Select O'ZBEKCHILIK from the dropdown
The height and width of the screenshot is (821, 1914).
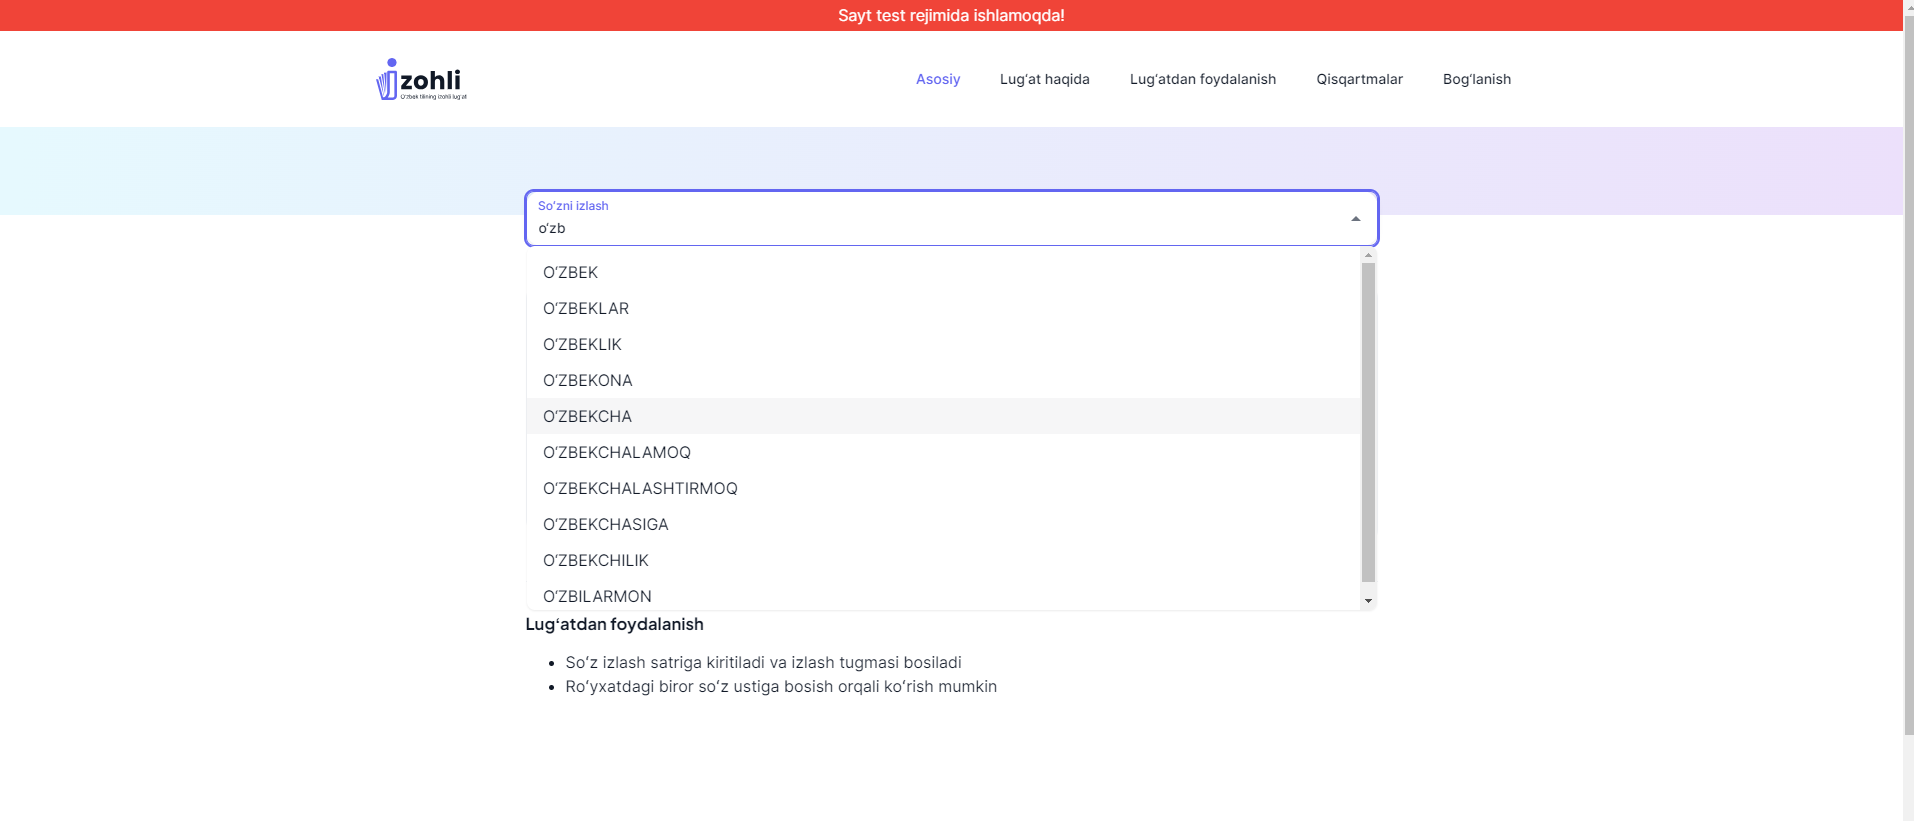click(596, 560)
